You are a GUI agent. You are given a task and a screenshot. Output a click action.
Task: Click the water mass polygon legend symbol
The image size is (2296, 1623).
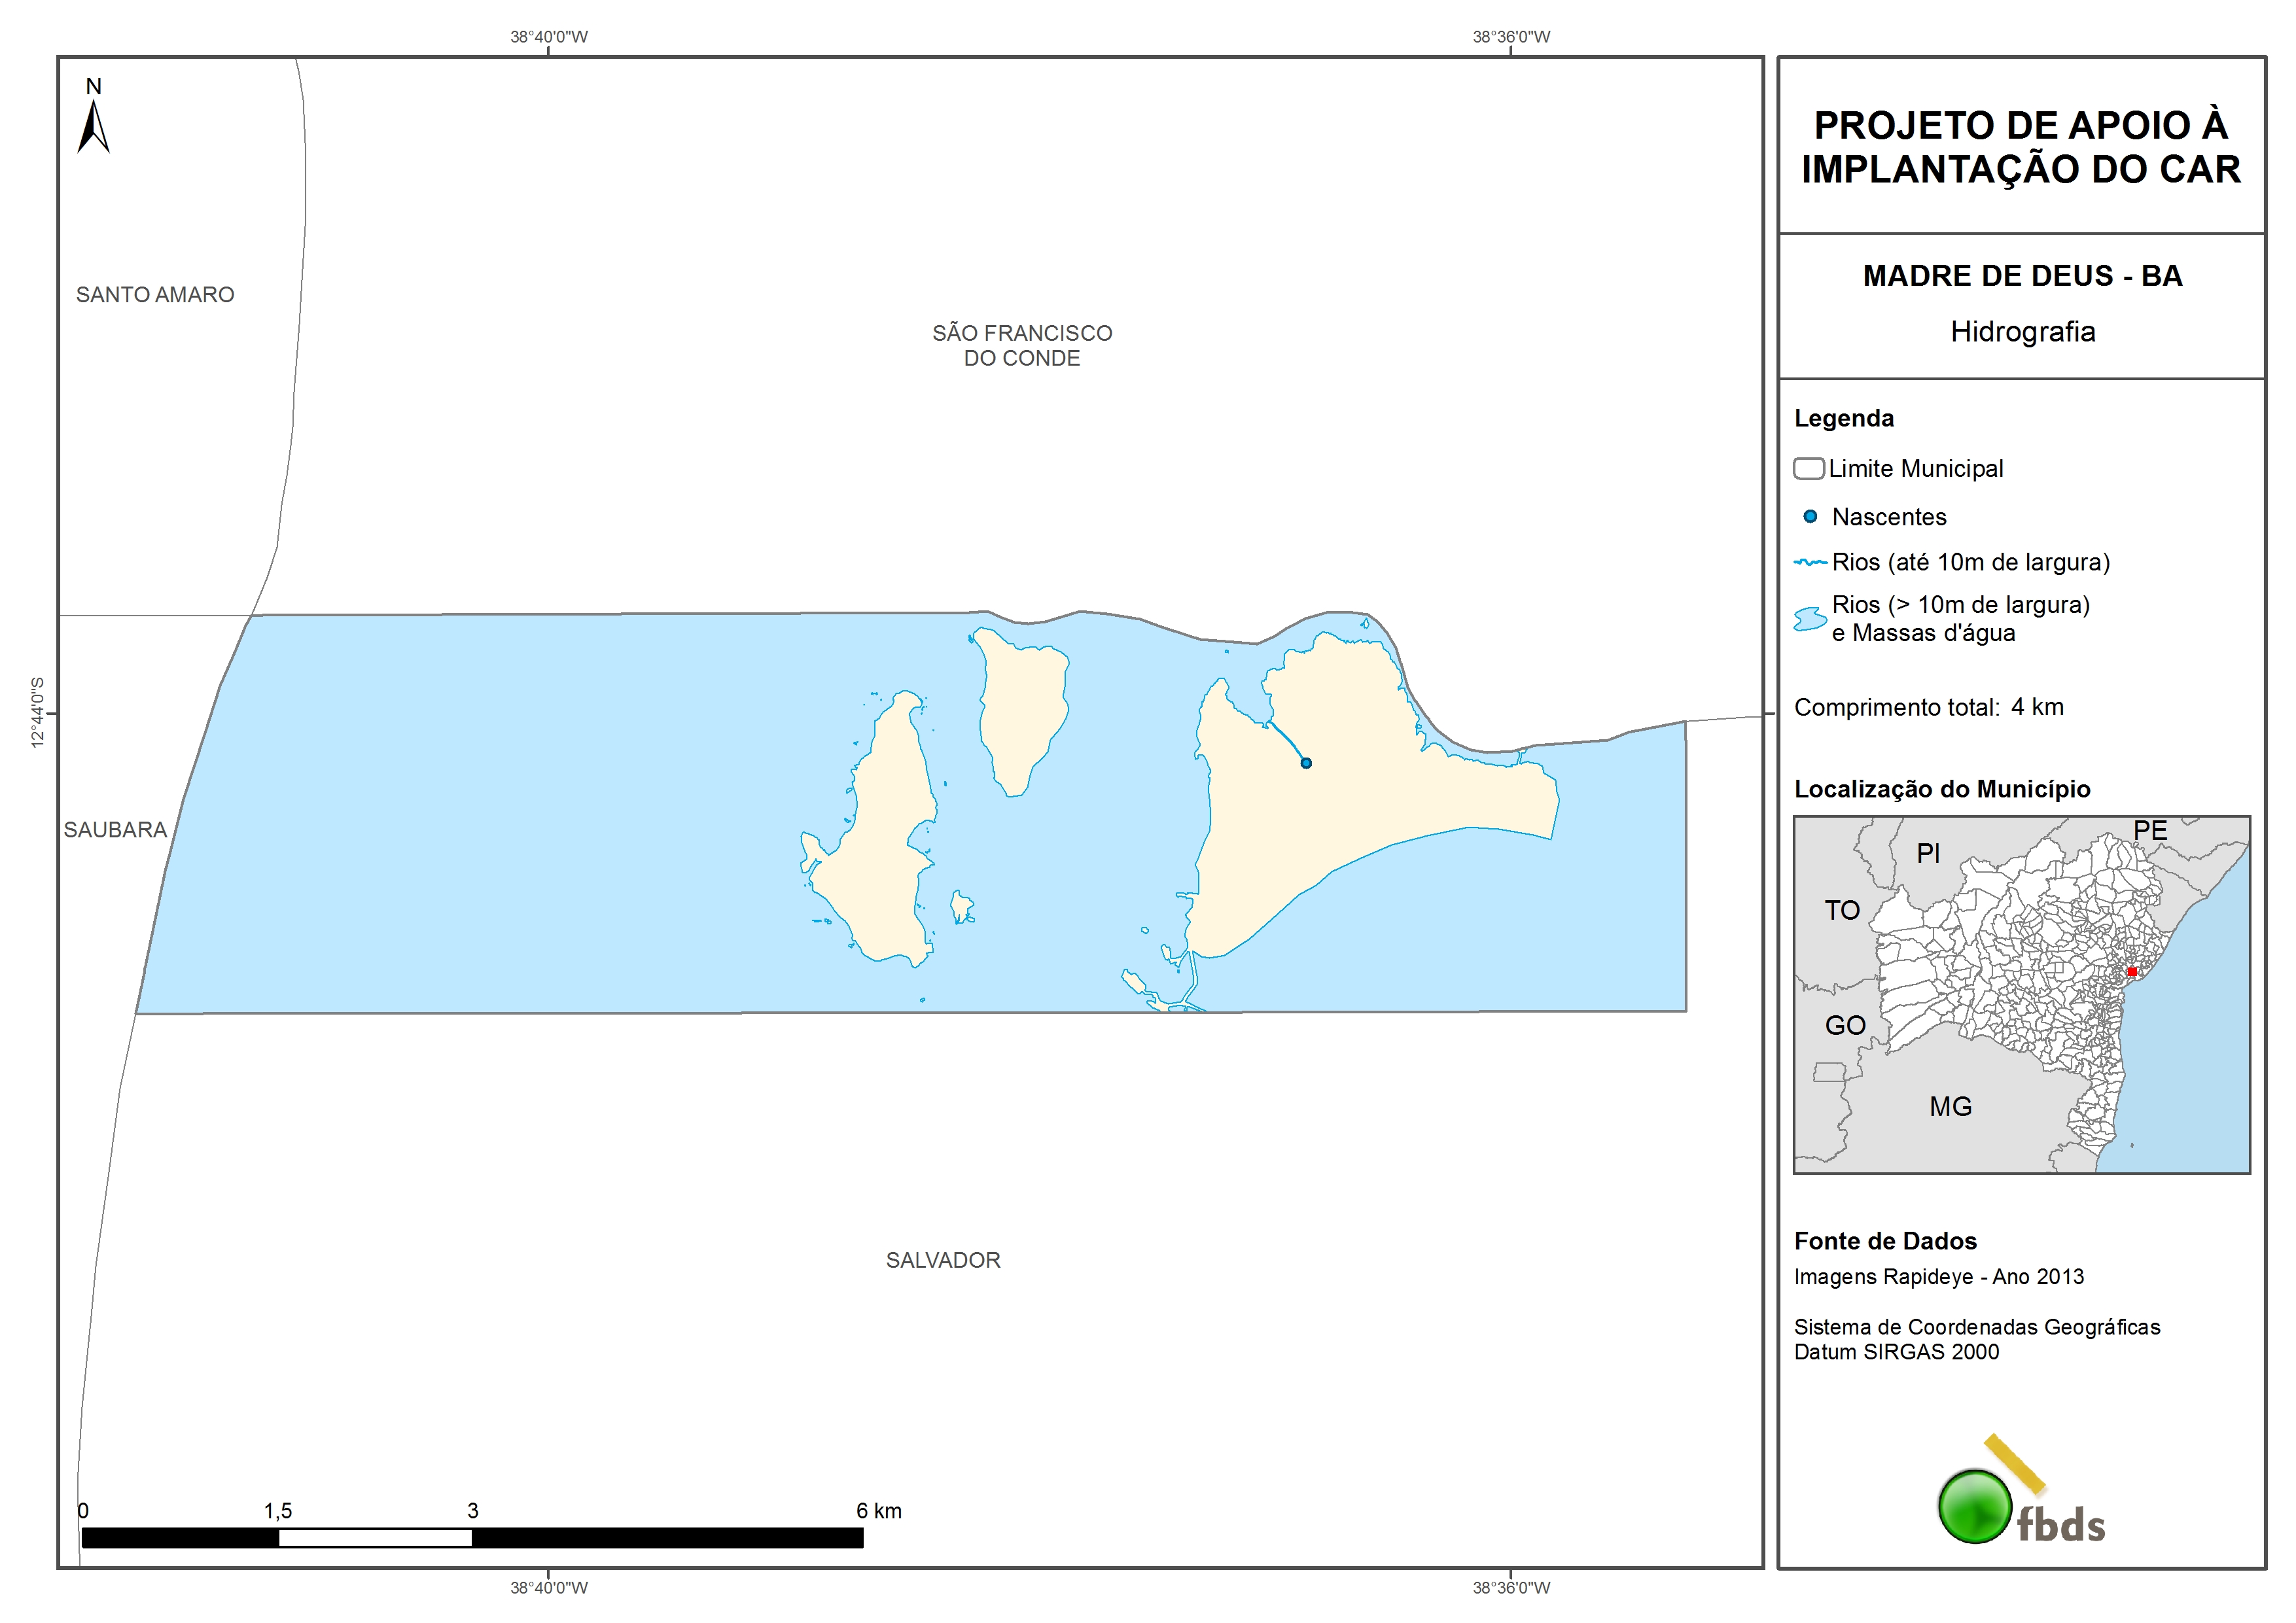(1809, 619)
